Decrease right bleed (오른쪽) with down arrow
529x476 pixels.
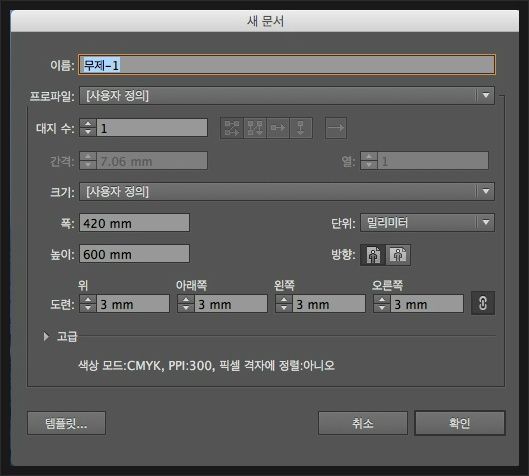click(382, 308)
